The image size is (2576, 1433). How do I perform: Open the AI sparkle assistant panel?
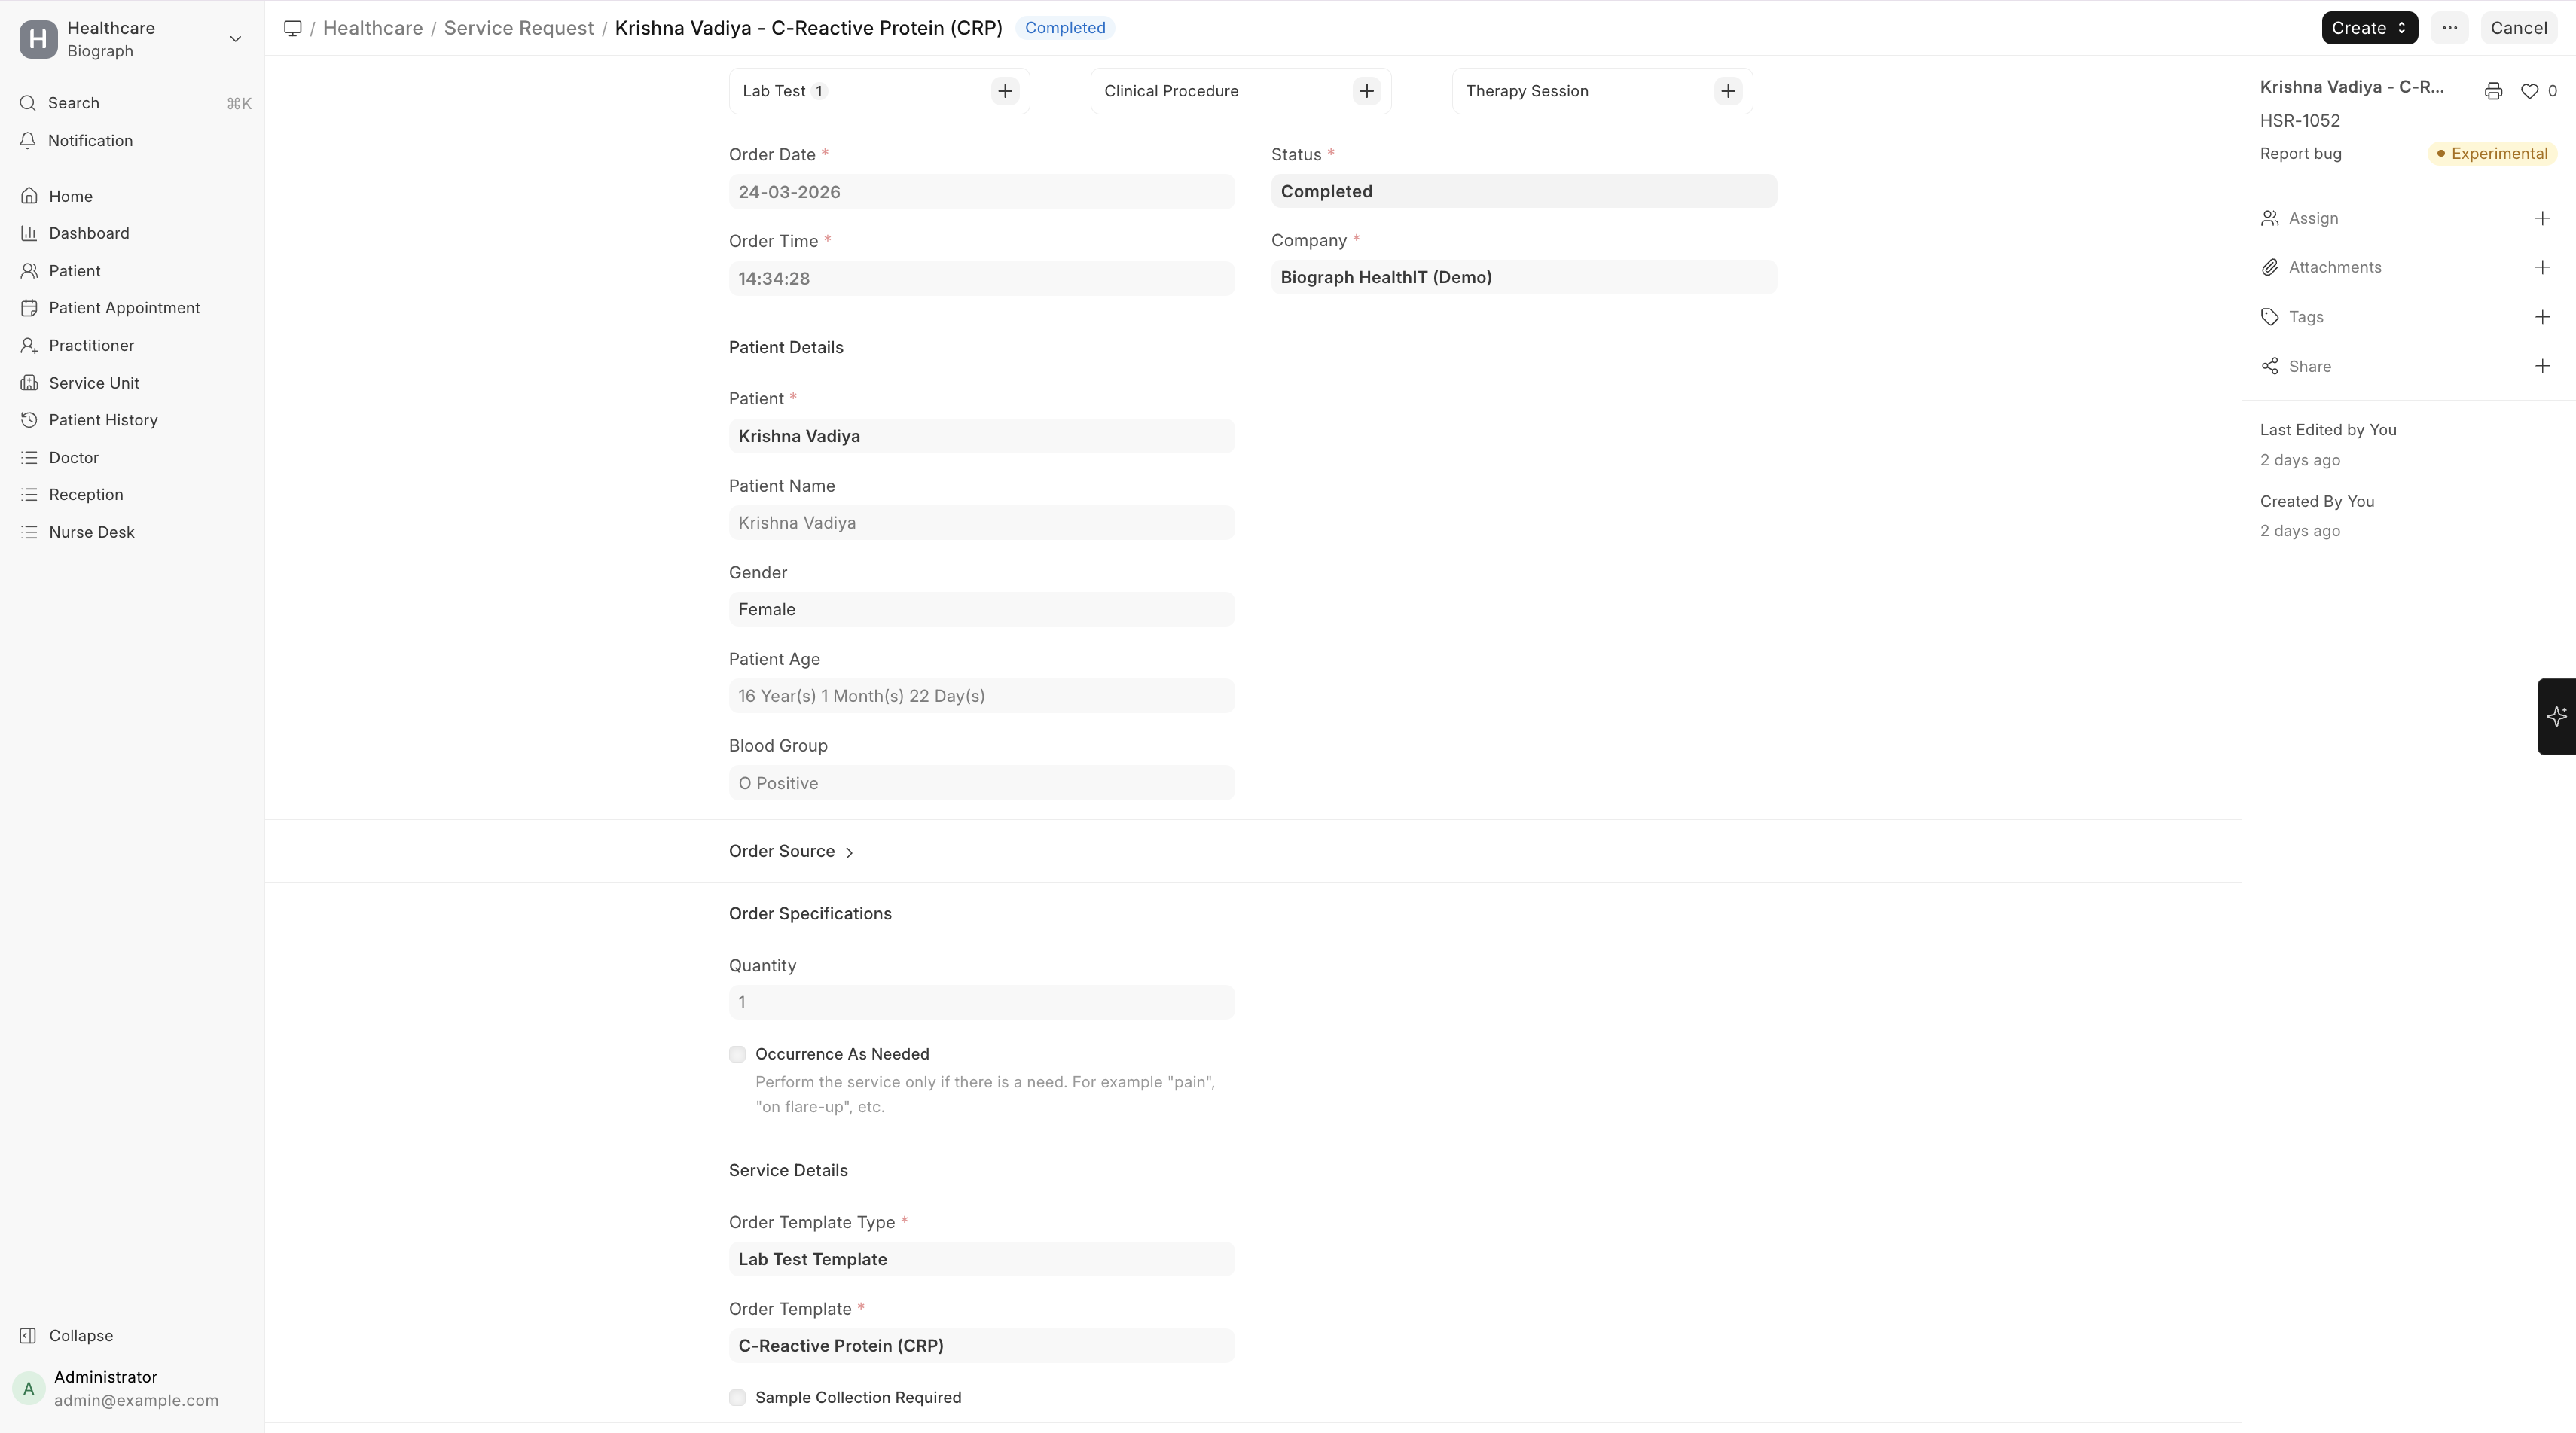2556,716
